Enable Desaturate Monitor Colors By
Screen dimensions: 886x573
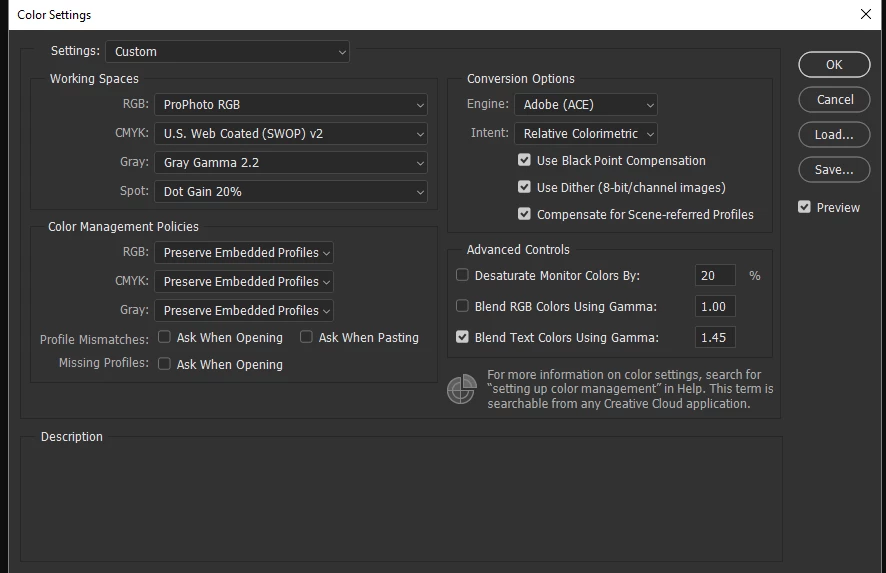pyautogui.click(x=462, y=275)
